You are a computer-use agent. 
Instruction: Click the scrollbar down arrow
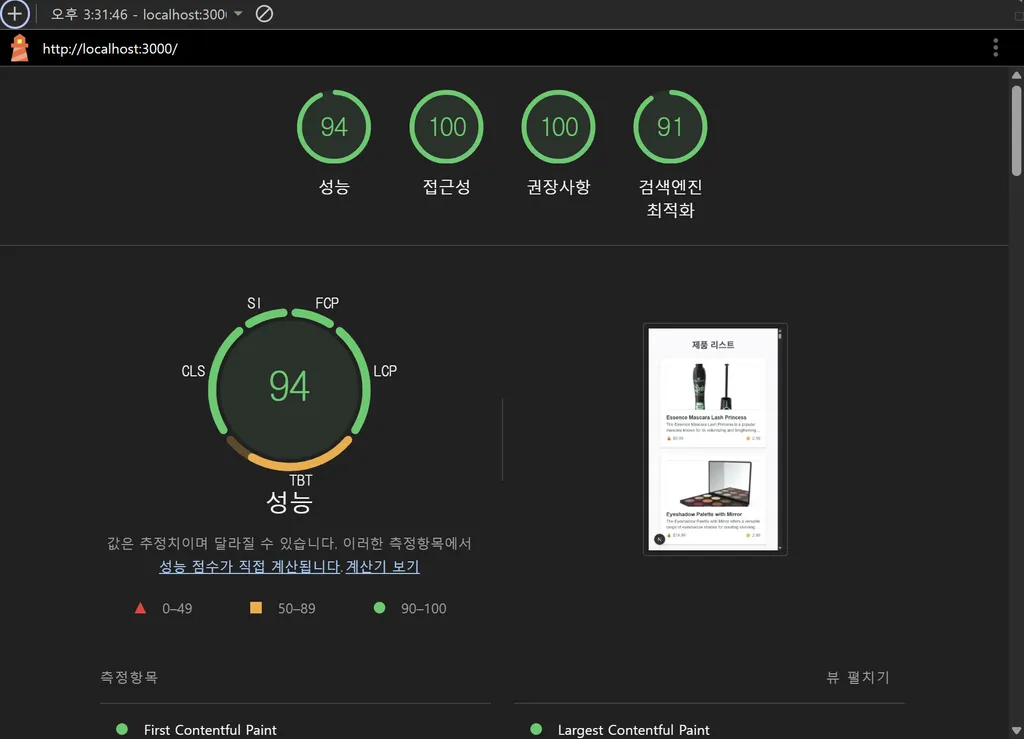1016,731
